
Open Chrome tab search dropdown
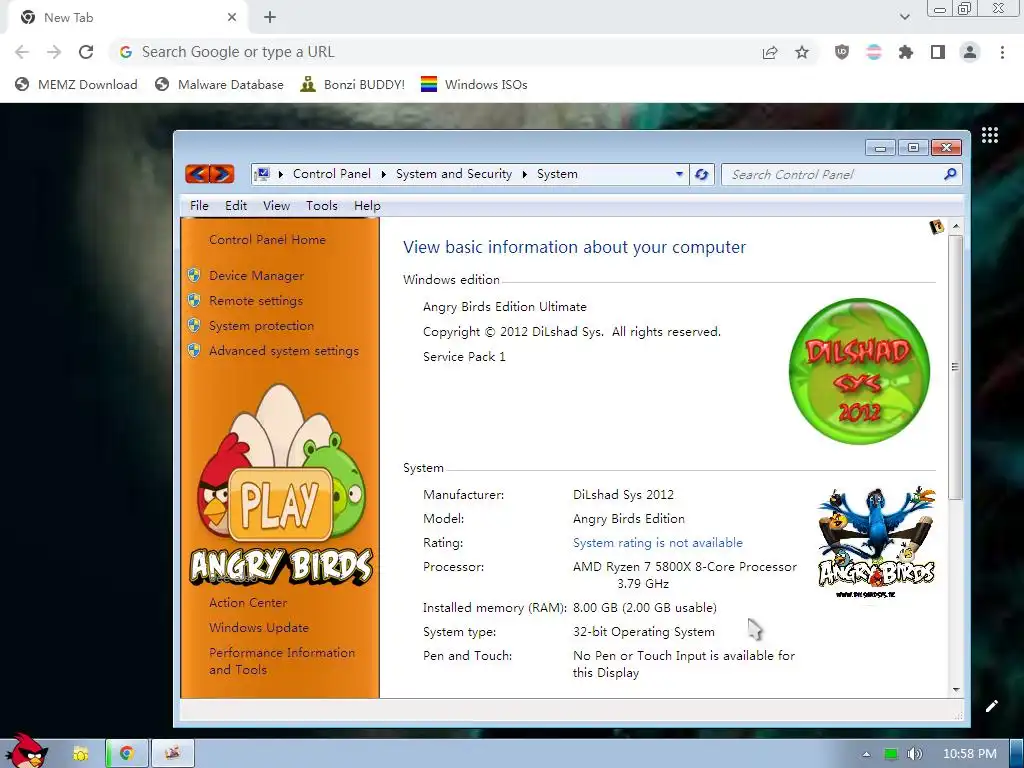click(904, 17)
